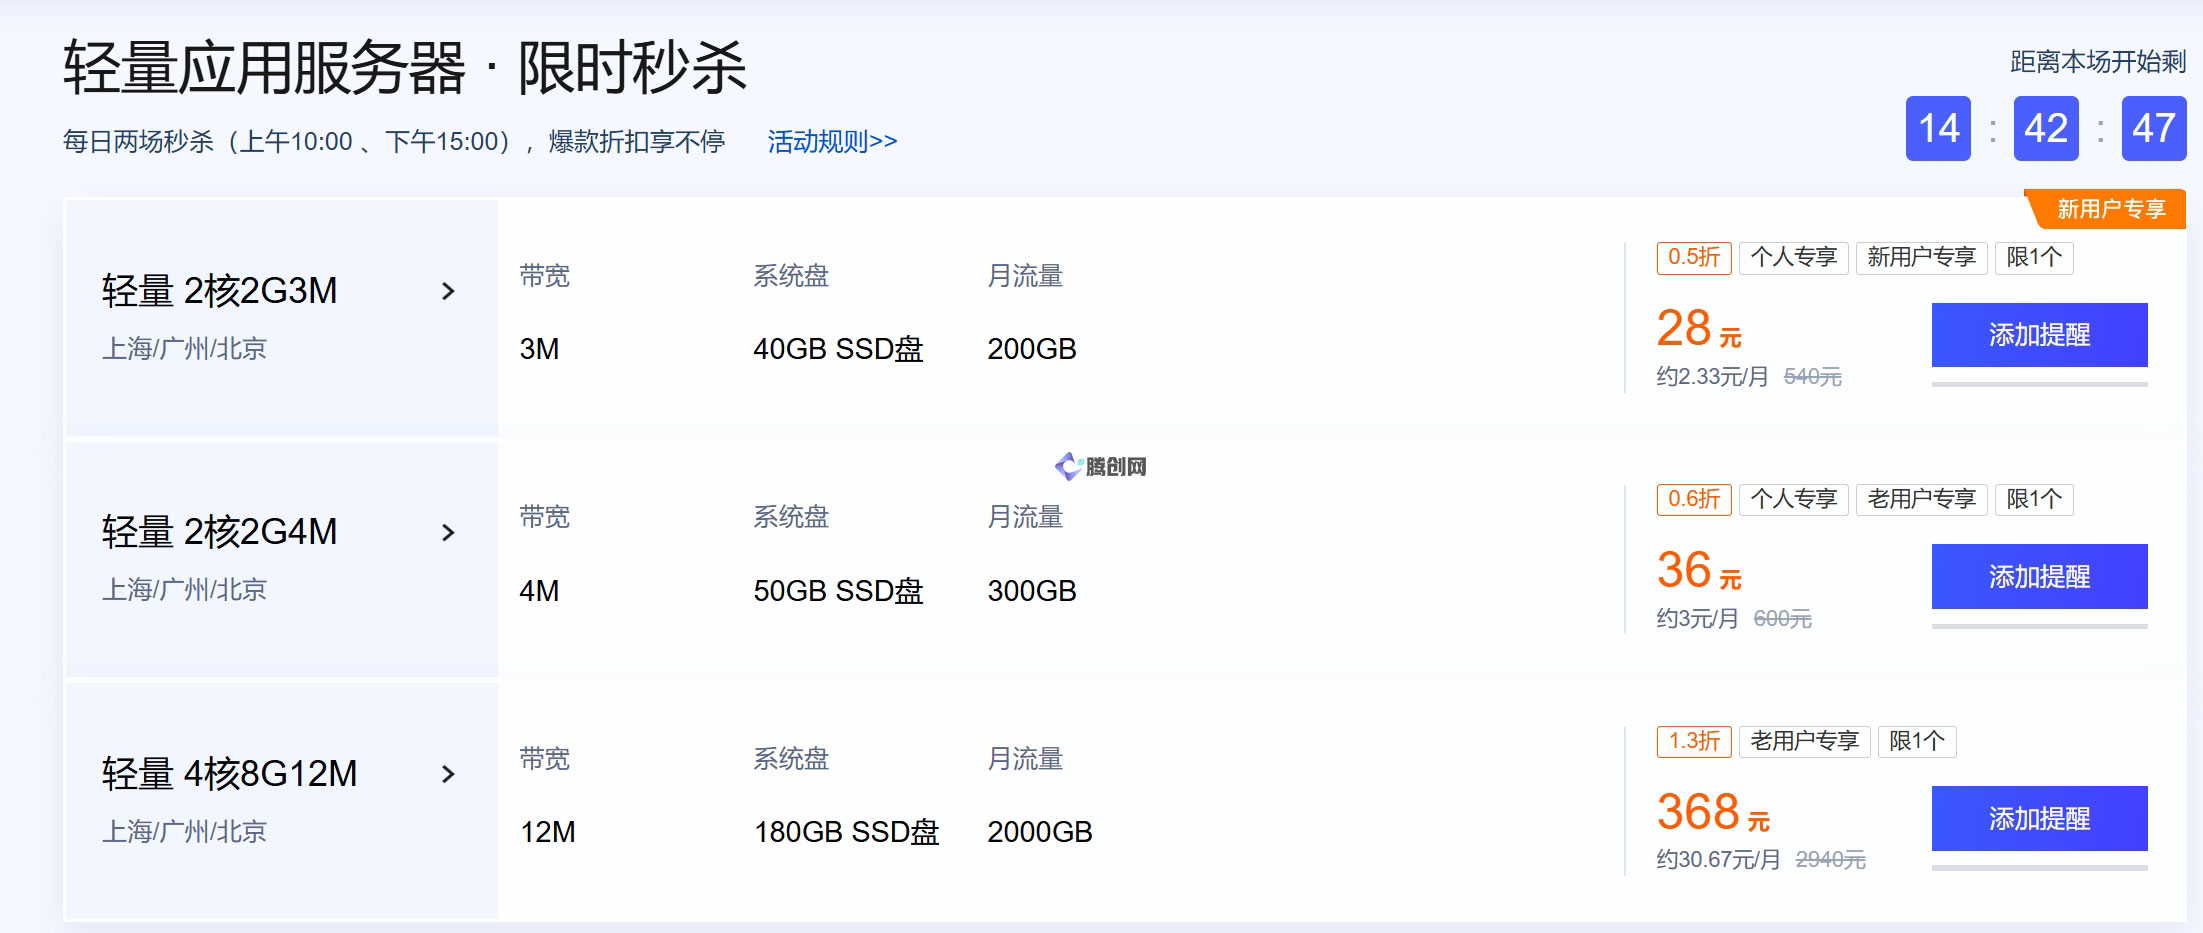2203x933 pixels.
Task: Click the 1.3折 discount tag
Action: click(1694, 741)
